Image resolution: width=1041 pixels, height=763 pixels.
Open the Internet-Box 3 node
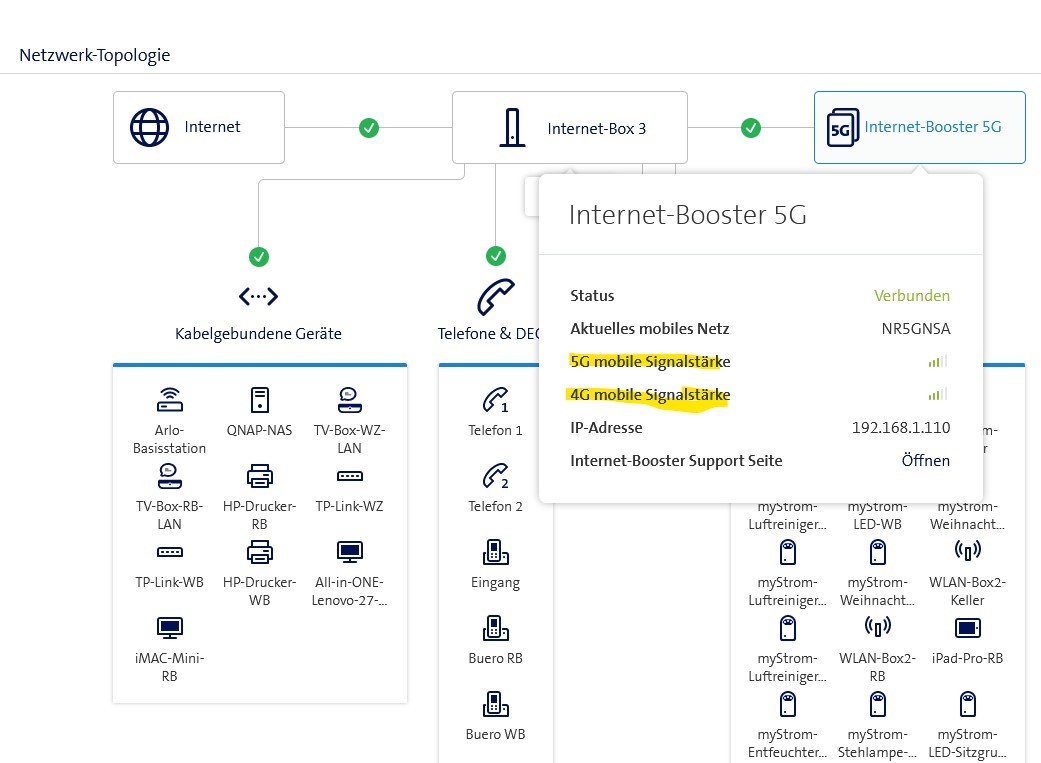coord(569,128)
